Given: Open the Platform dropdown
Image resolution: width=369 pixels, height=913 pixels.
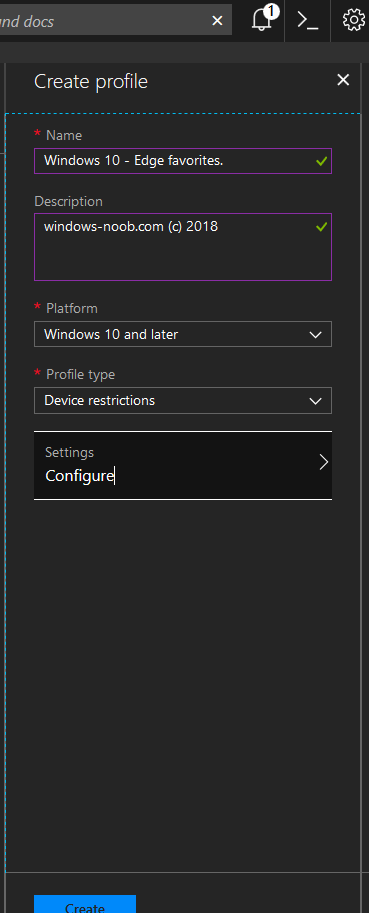Looking at the screenshot, I should [x=183, y=334].
